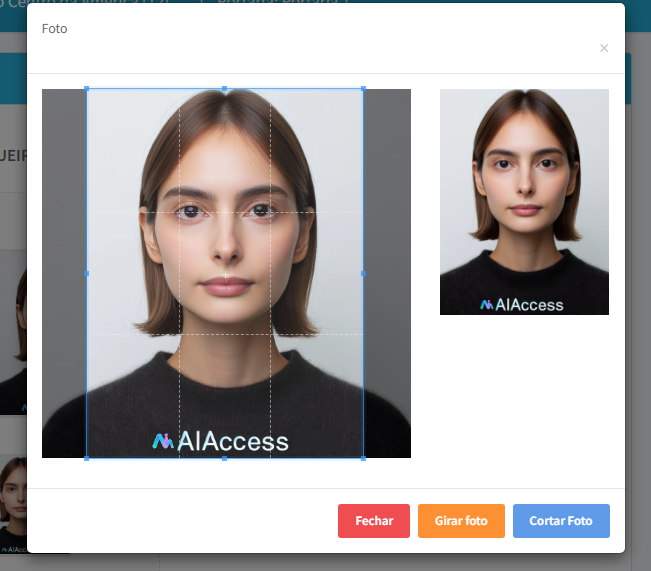Dismiss the Foto dialog using the X

click(x=603, y=48)
